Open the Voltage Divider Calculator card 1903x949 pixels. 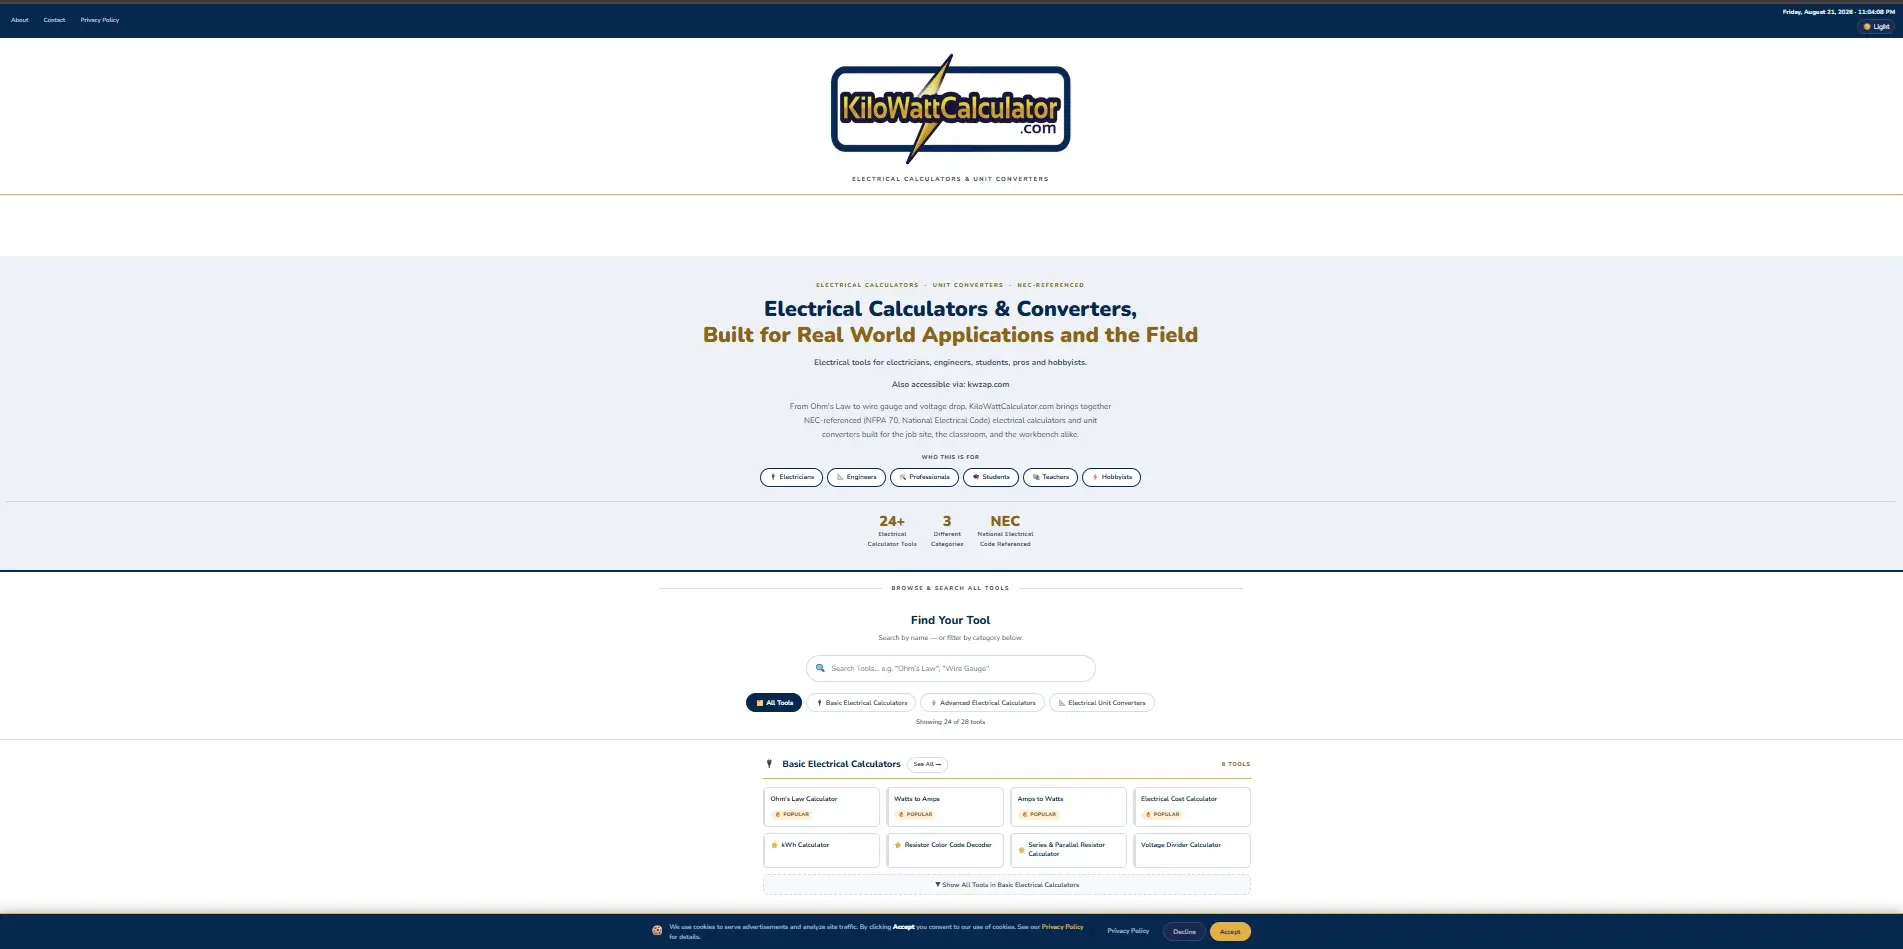click(1192, 850)
